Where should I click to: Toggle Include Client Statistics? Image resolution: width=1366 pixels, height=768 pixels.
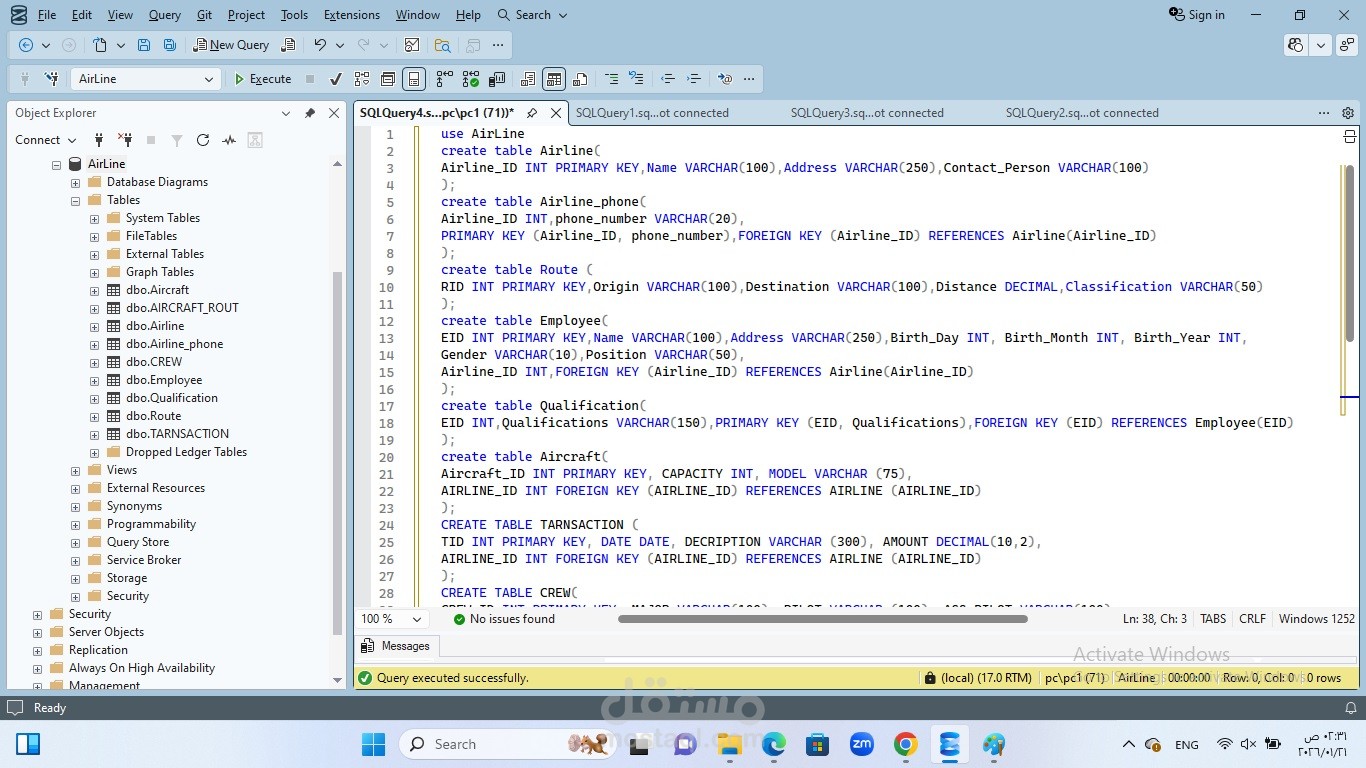click(497, 79)
